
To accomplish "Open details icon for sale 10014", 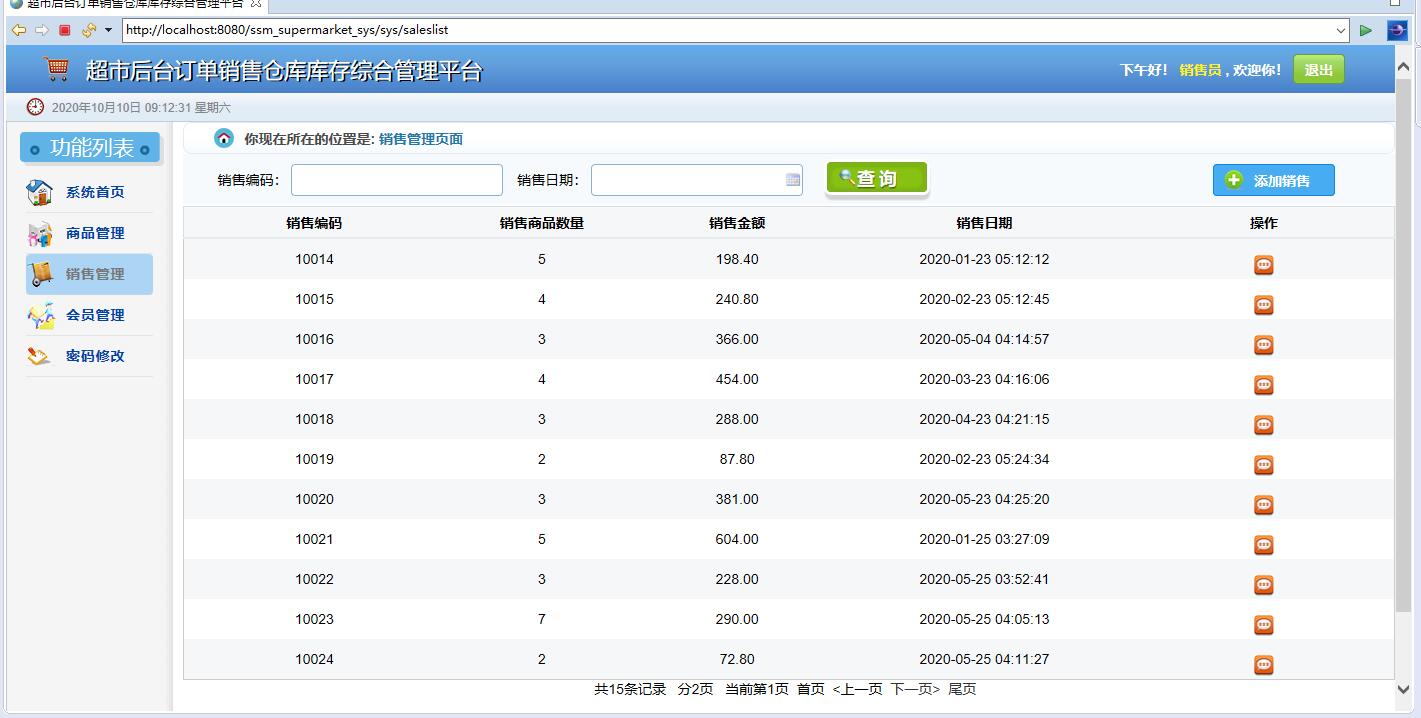I will click(1263, 264).
